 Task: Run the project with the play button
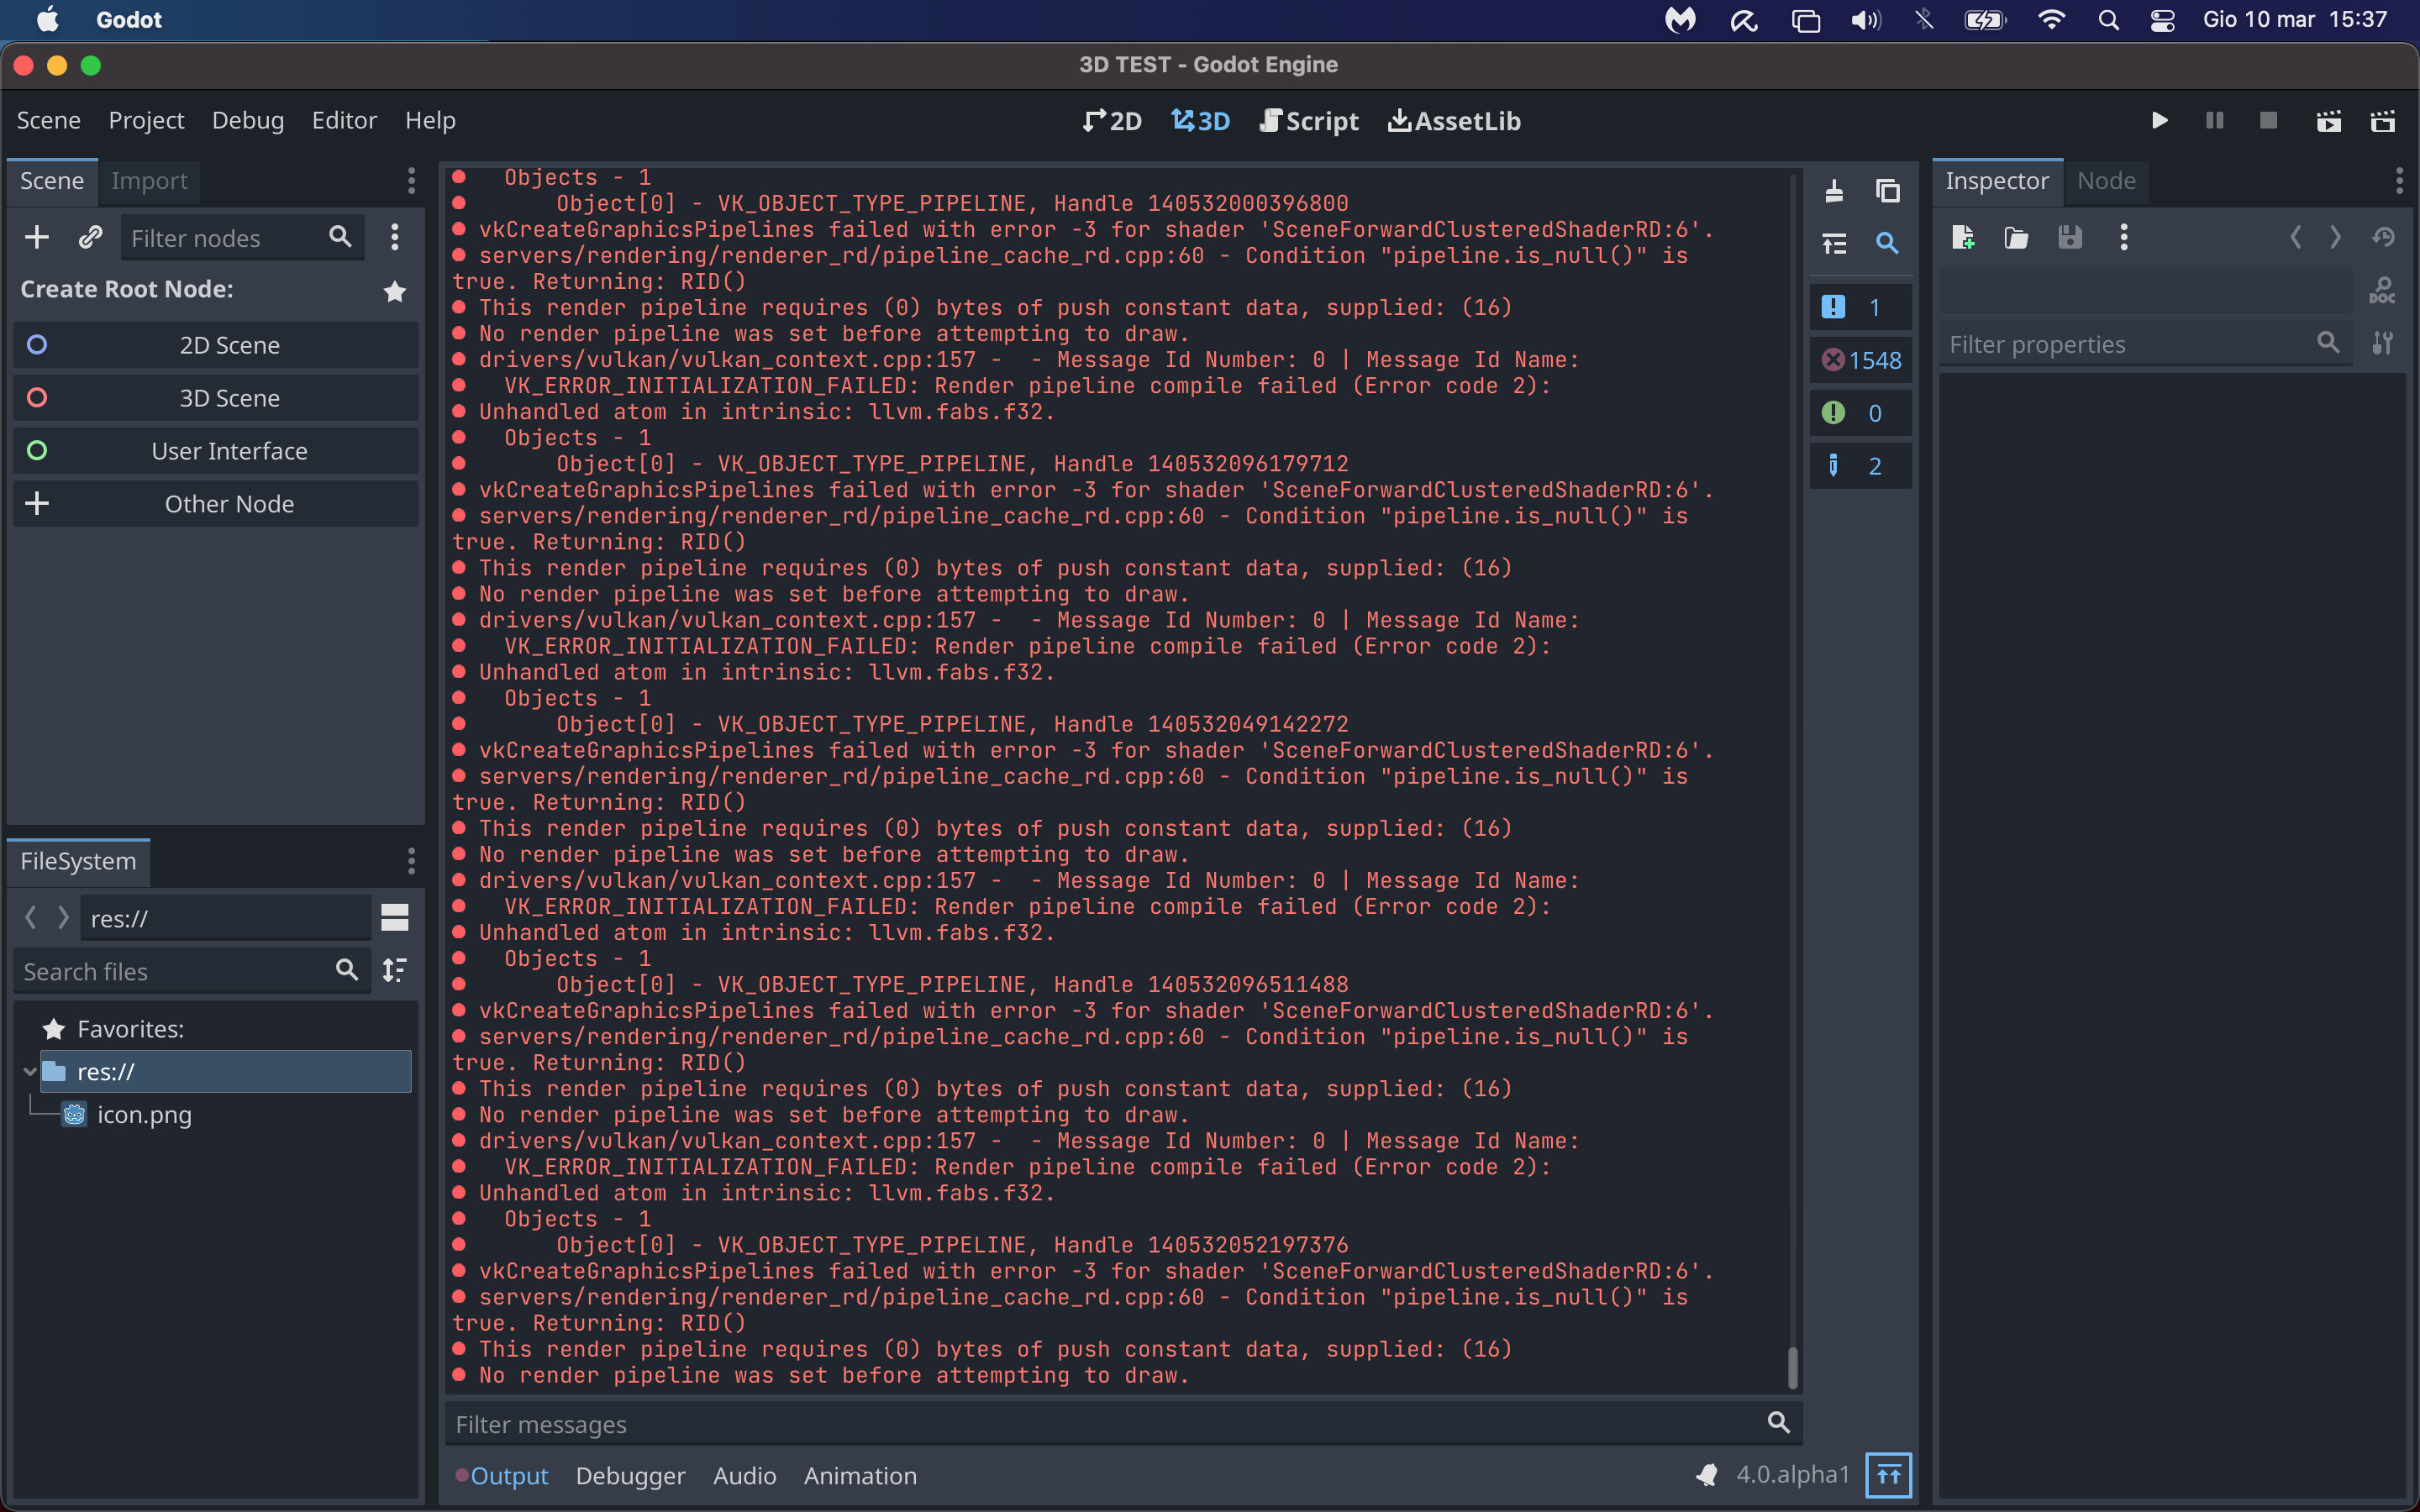pyautogui.click(x=2159, y=120)
